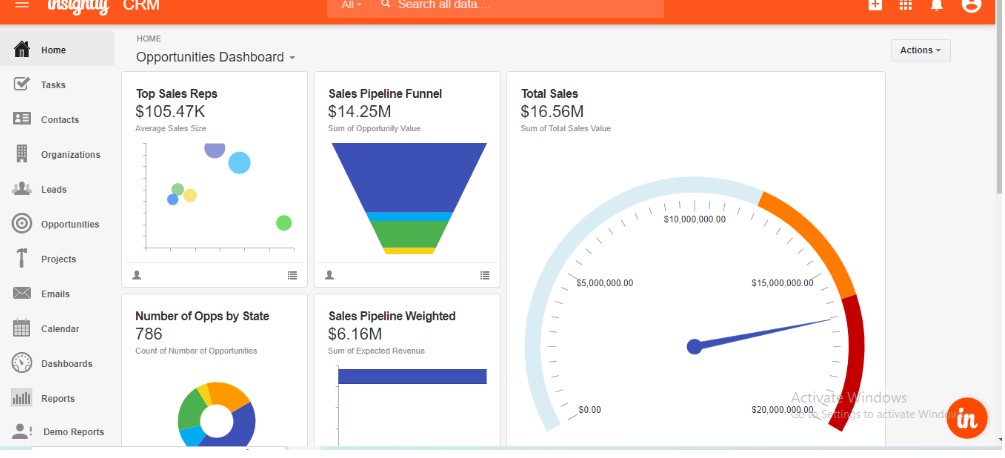Image resolution: width=1005 pixels, height=458 pixels.
Task: Click the quick add plus icon
Action: pyautogui.click(x=875, y=5)
